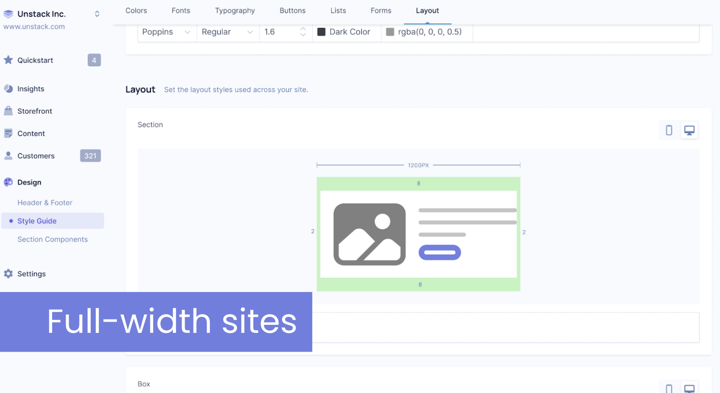Click the purple button in section preview
This screenshot has height=393, width=720.
pos(439,253)
